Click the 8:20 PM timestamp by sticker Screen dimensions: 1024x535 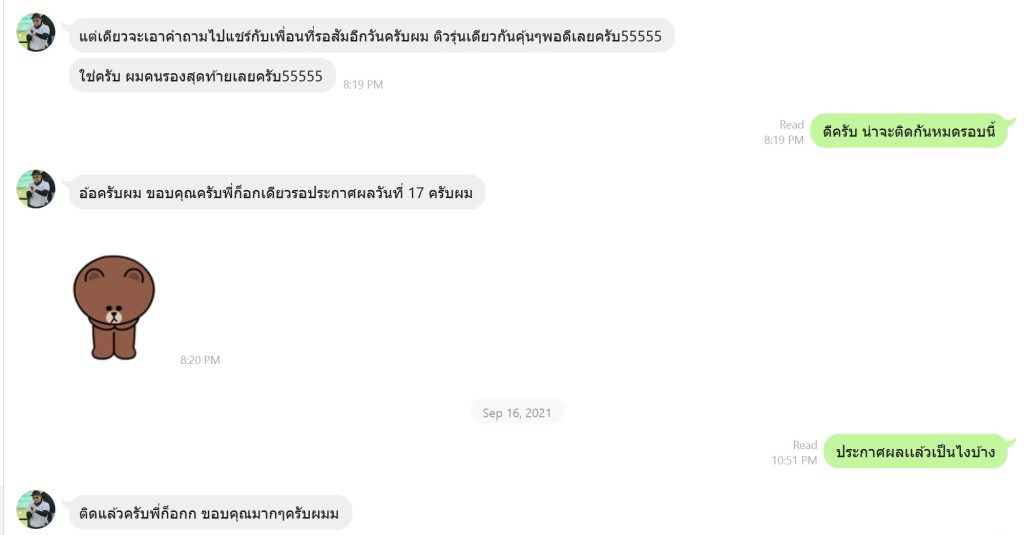(x=200, y=360)
